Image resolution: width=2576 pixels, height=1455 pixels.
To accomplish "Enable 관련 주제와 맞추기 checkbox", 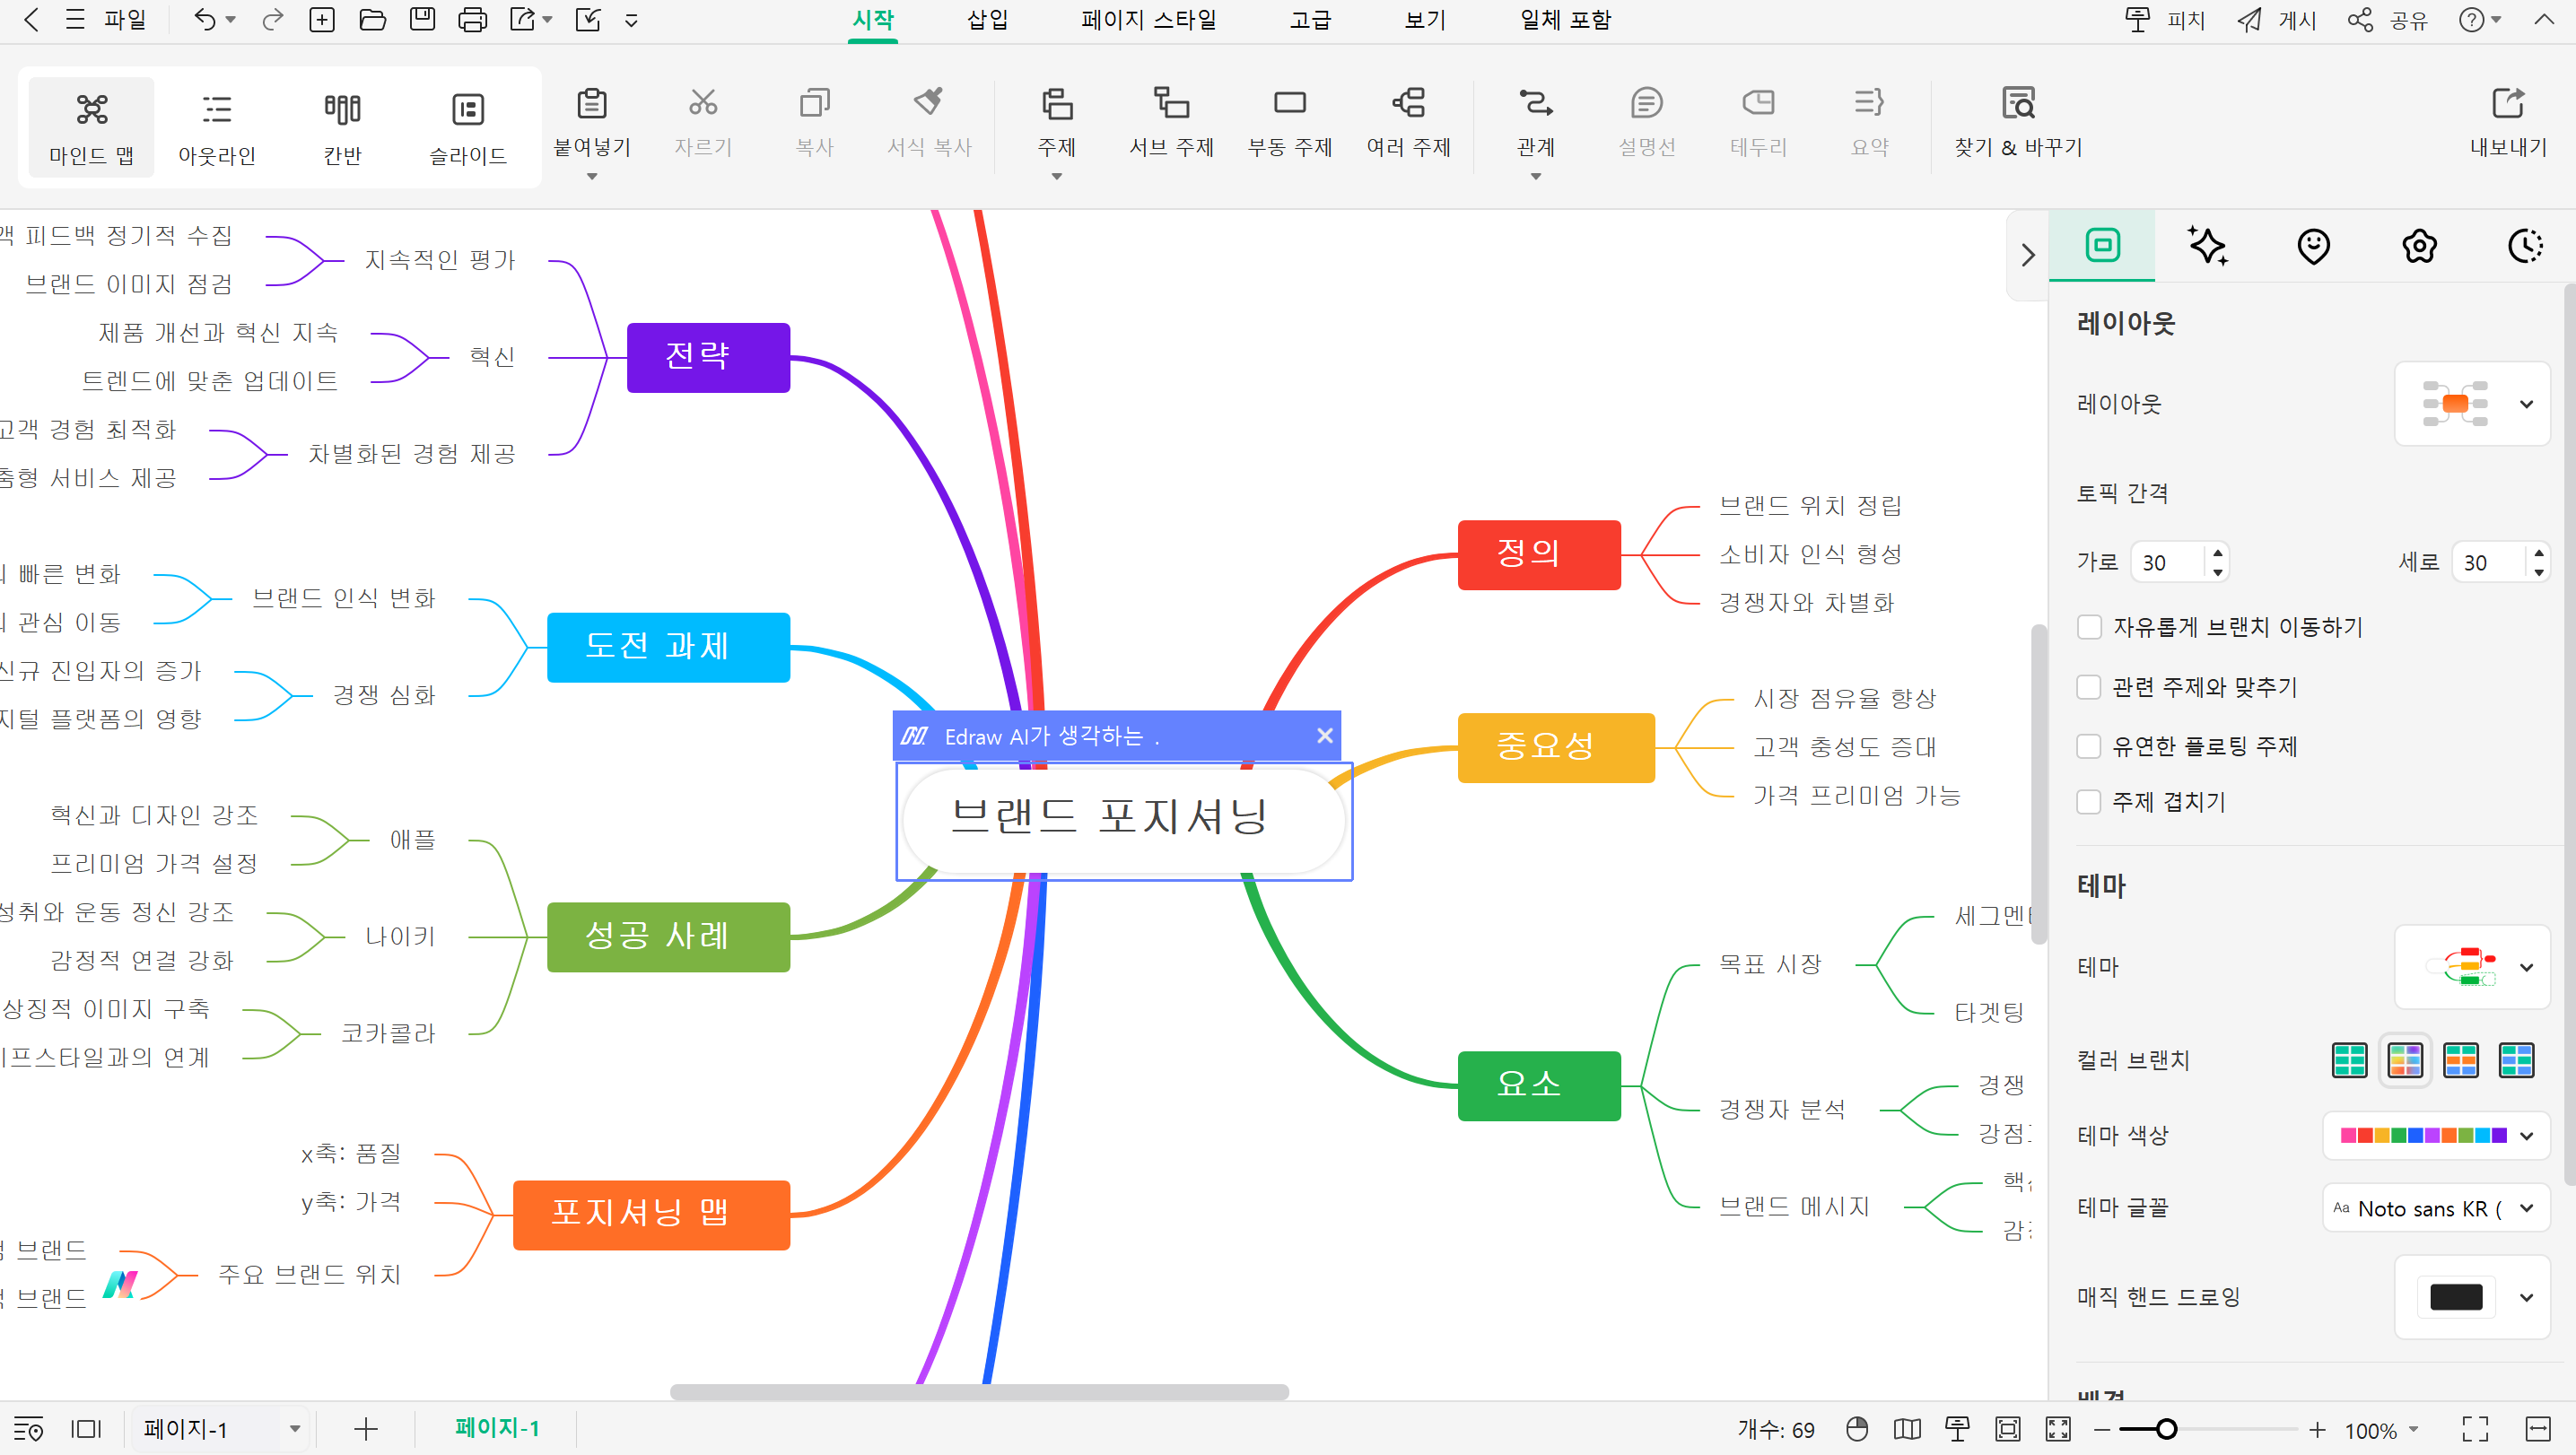I will tap(2088, 687).
